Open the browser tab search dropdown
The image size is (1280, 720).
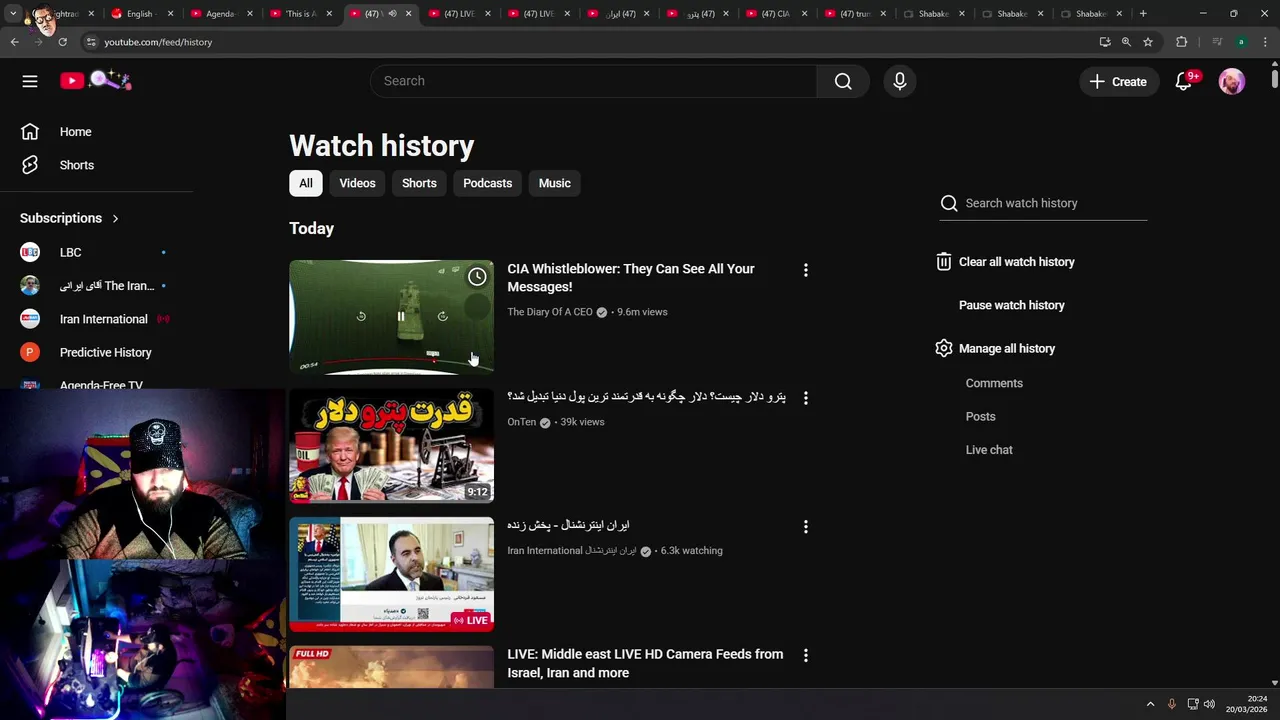click(x=13, y=14)
